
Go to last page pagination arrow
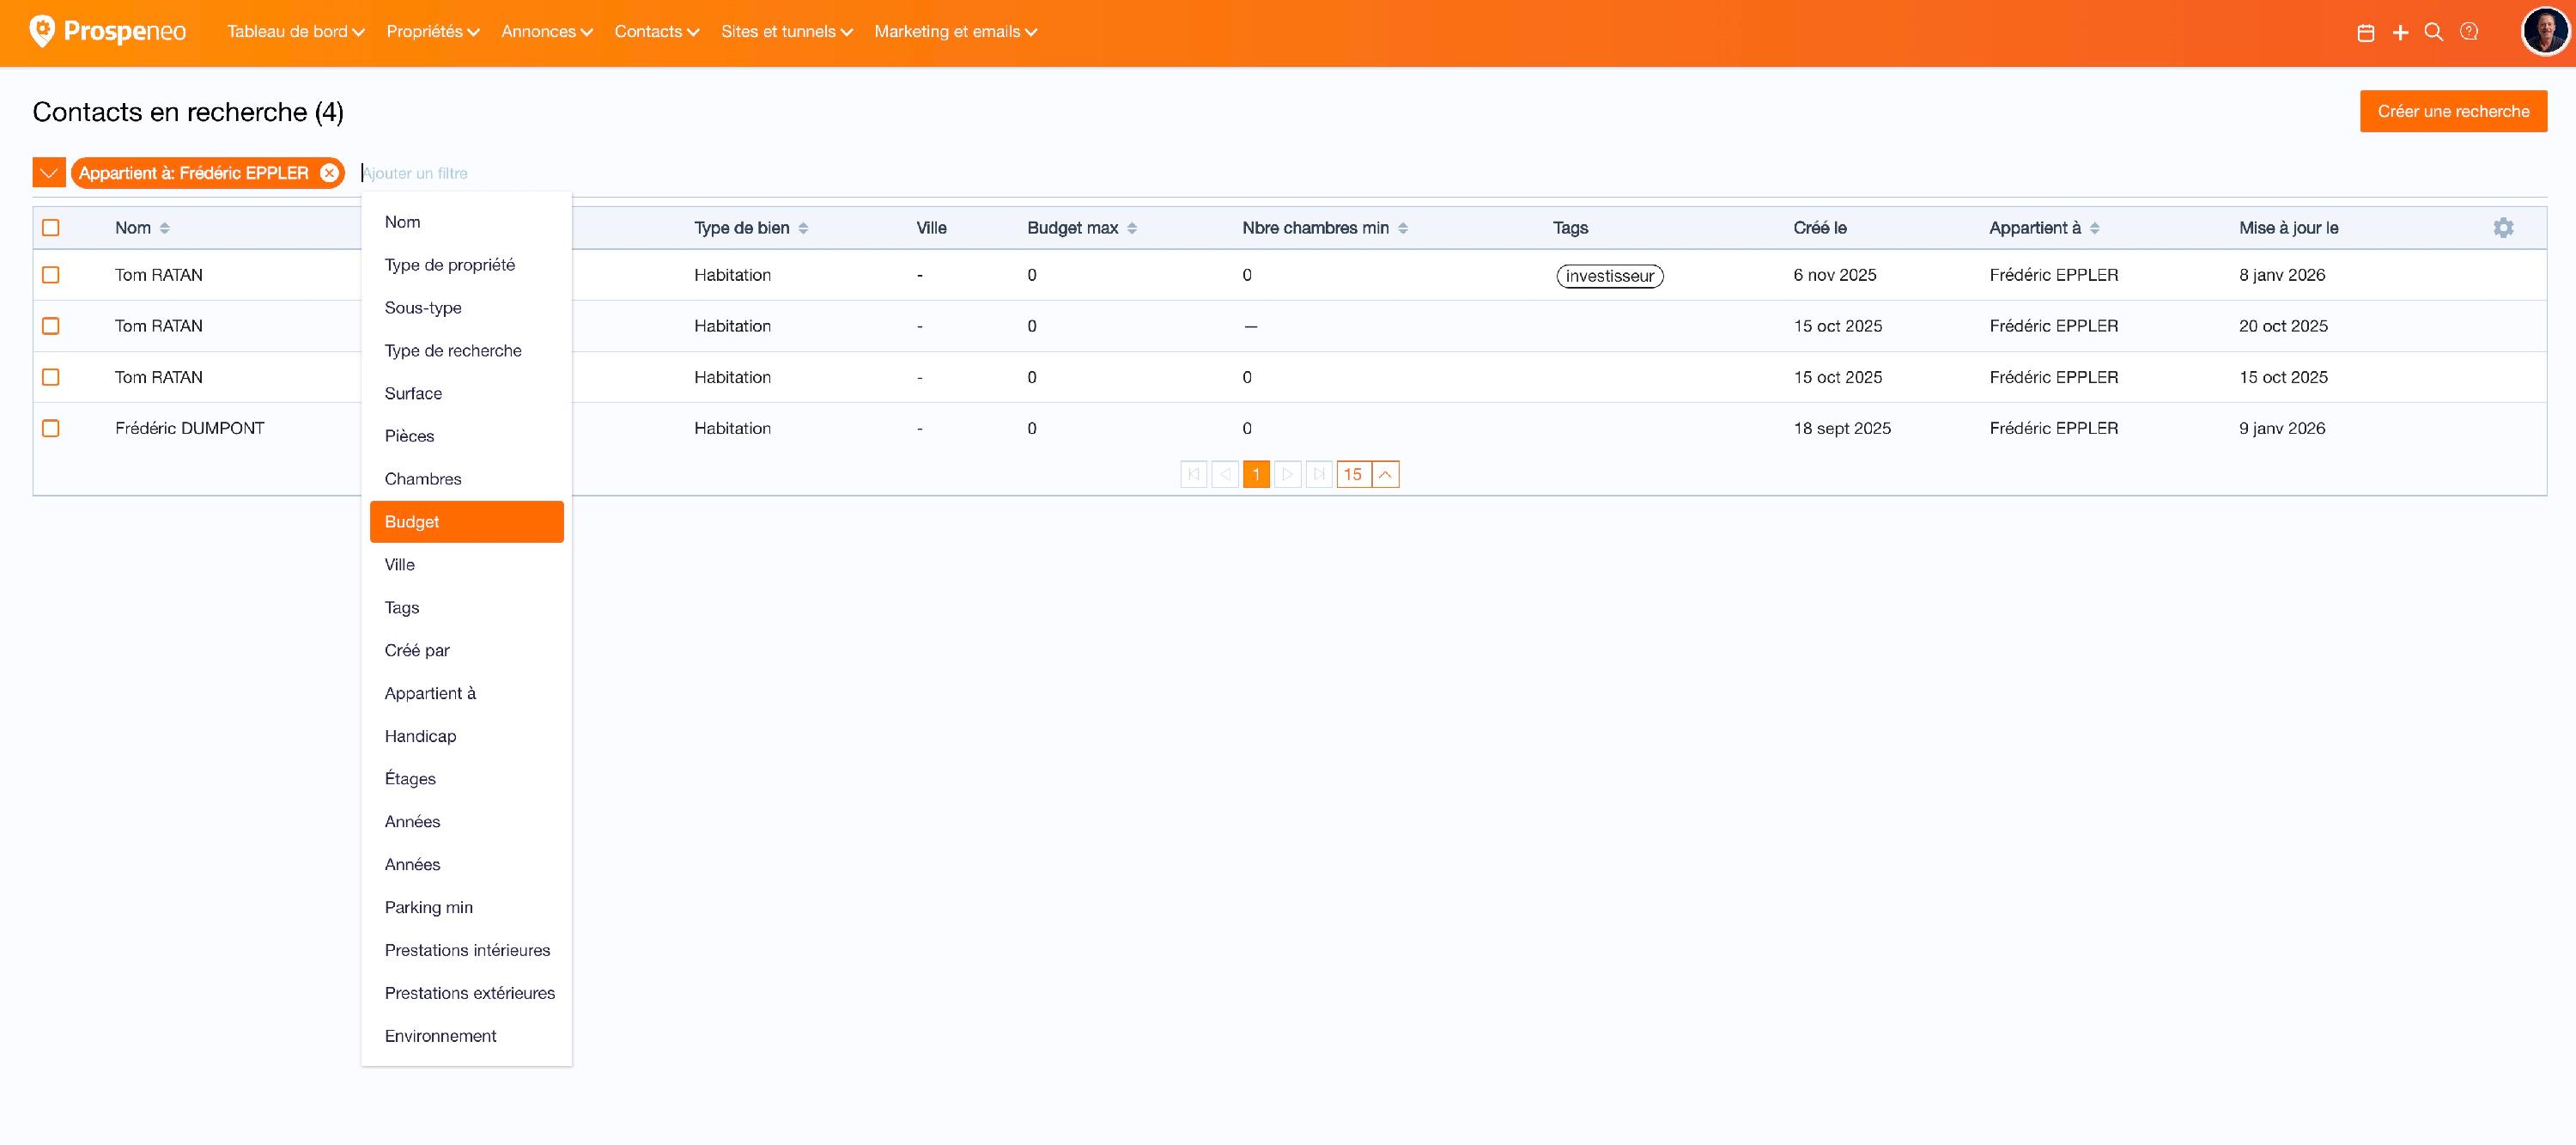pyautogui.click(x=1319, y=474)
